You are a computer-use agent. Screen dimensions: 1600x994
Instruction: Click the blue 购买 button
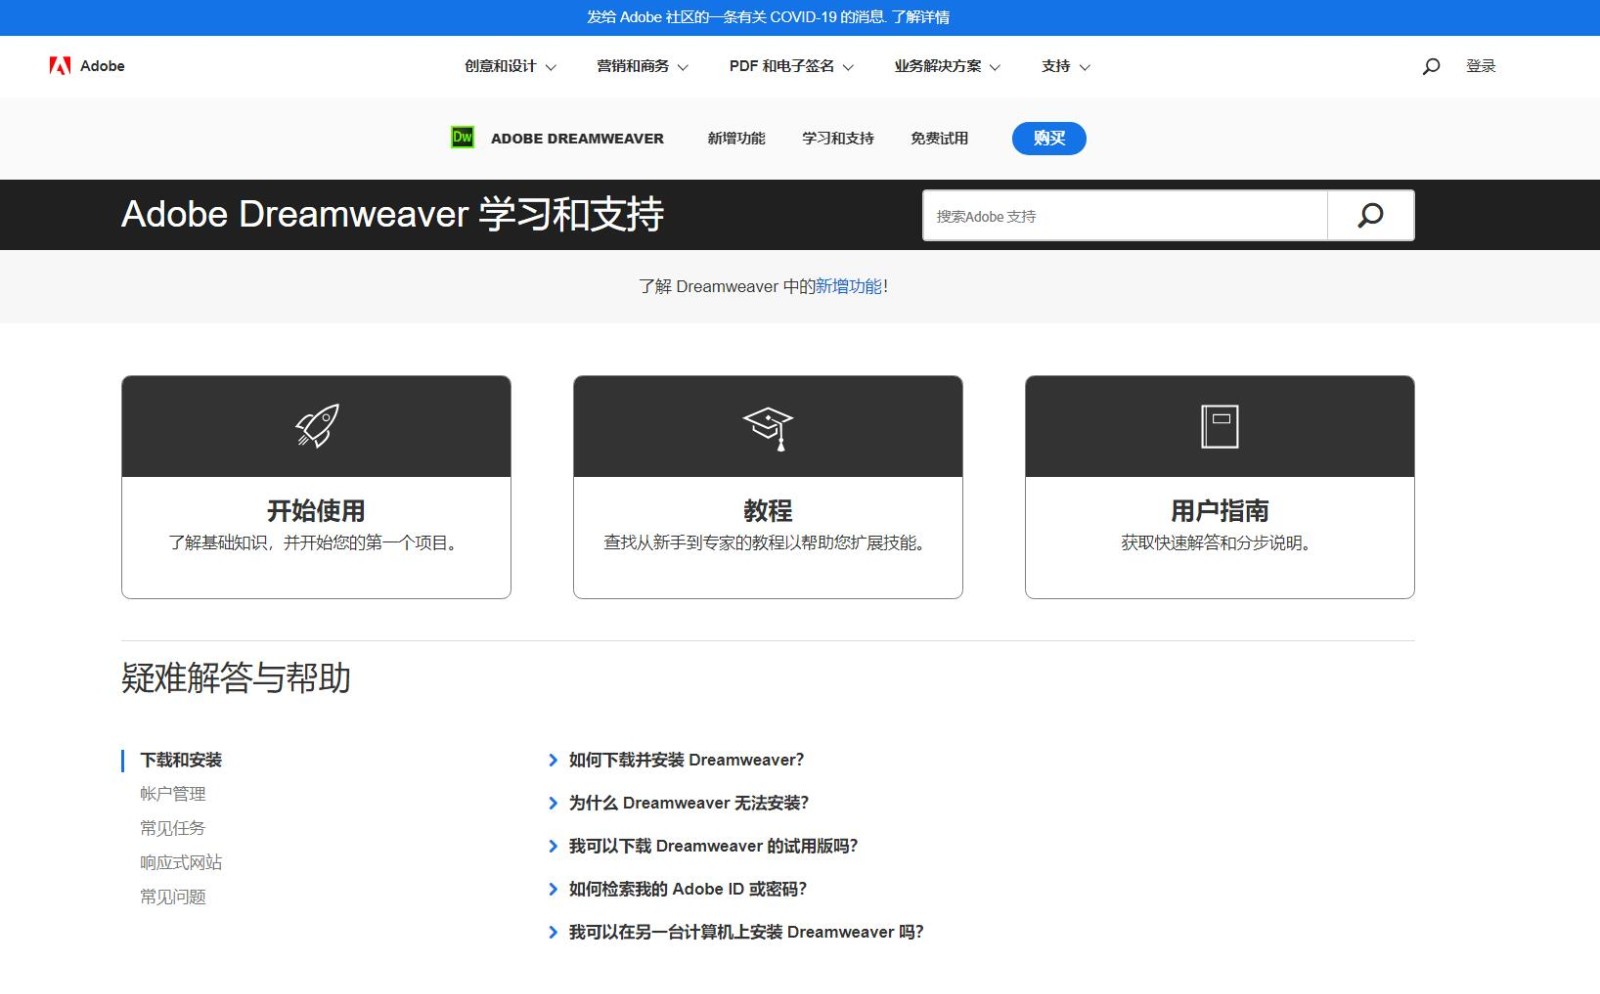point(1049,138)
